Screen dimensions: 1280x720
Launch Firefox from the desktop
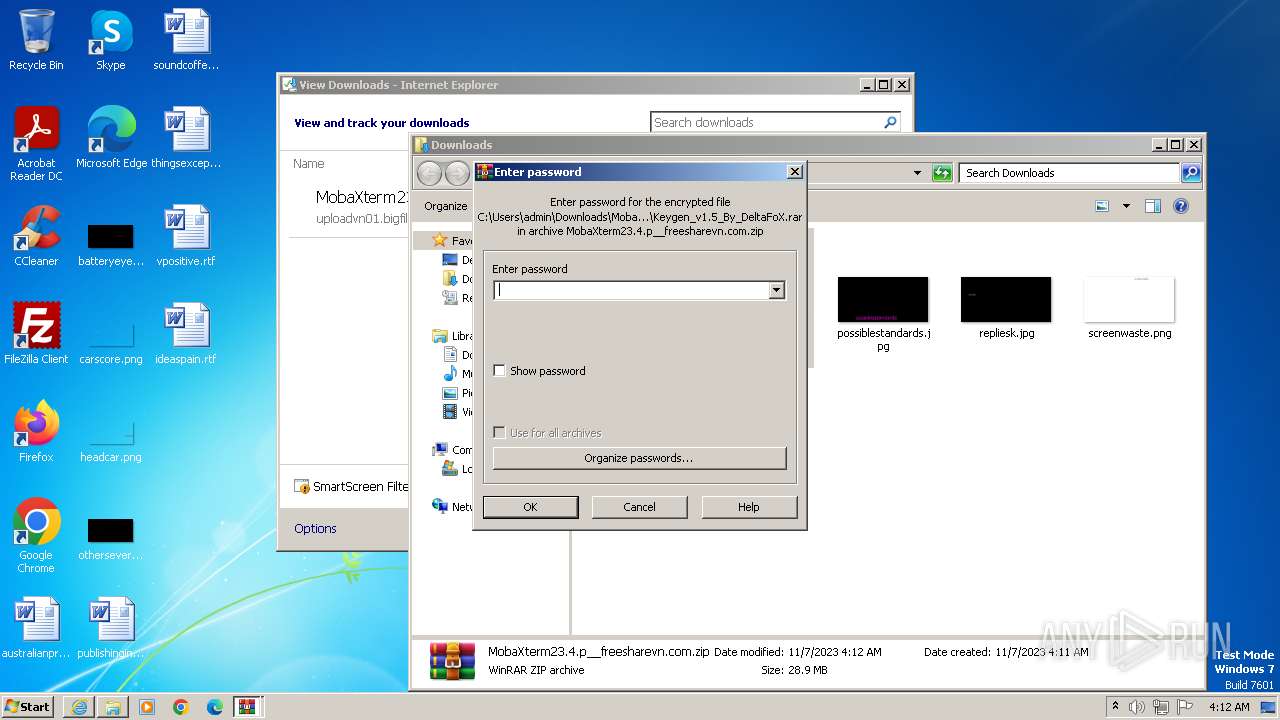36,432
